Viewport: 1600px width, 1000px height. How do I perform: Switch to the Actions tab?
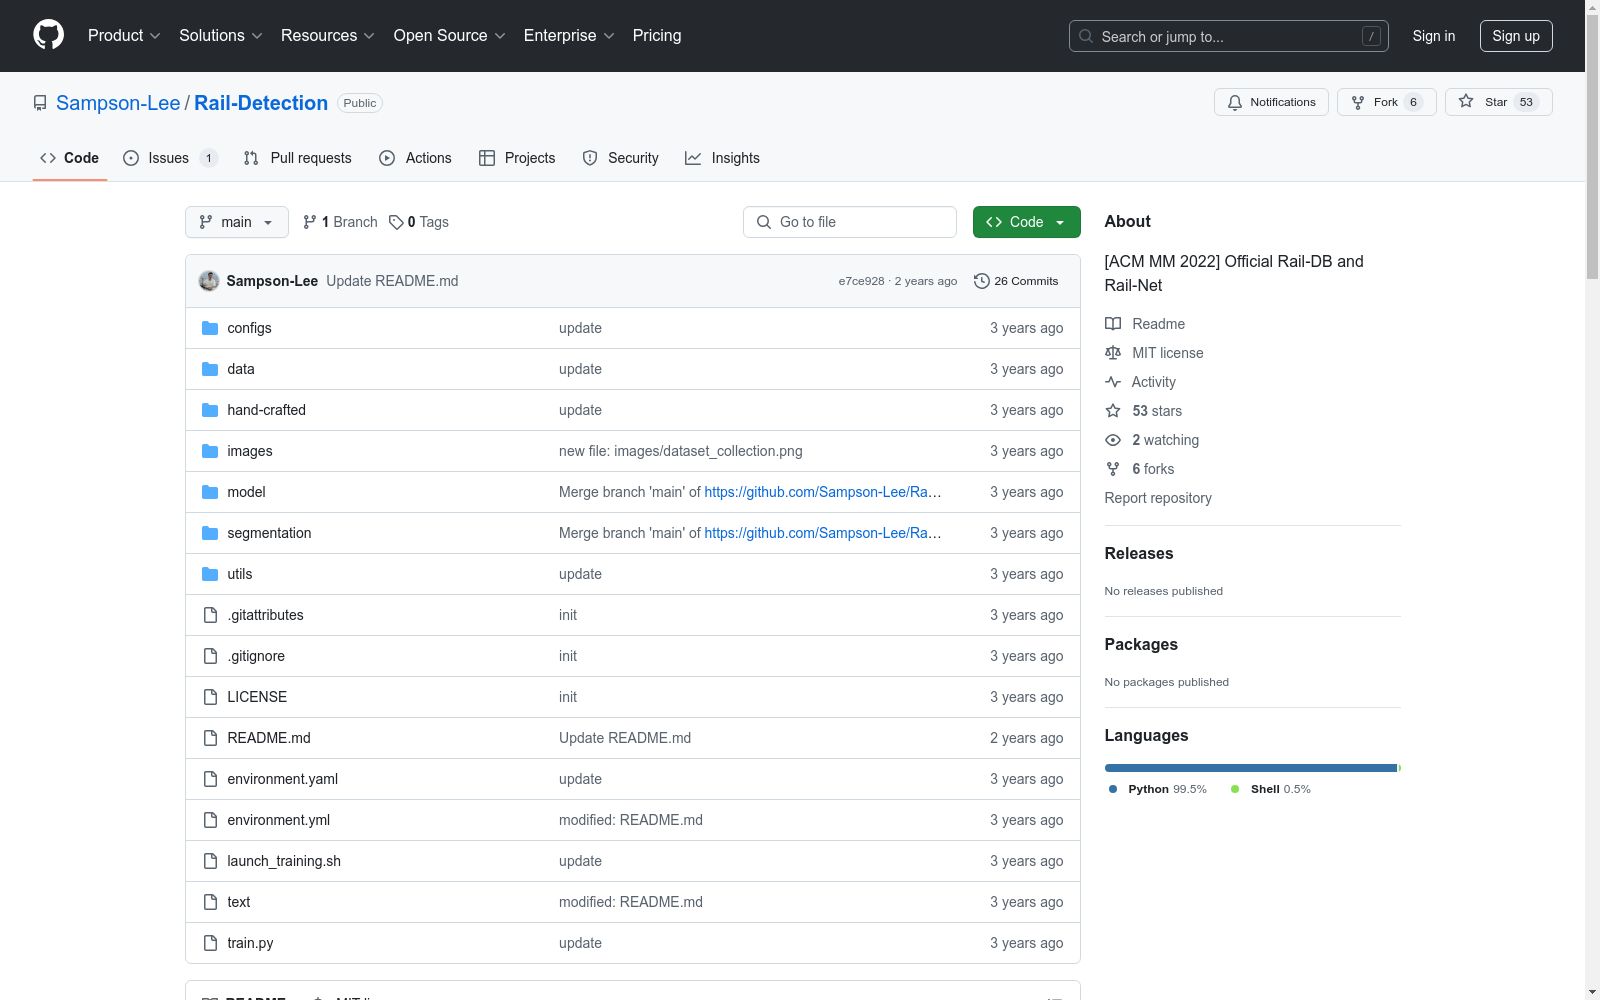pos(415,158)
